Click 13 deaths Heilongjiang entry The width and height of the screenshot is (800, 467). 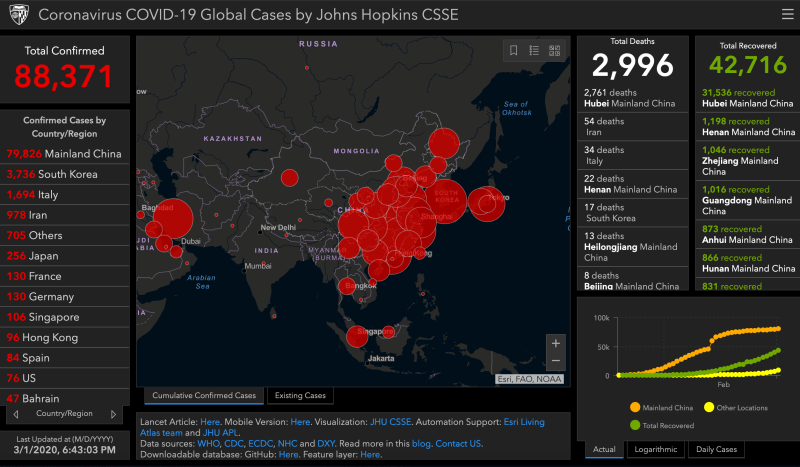point(633,247)
